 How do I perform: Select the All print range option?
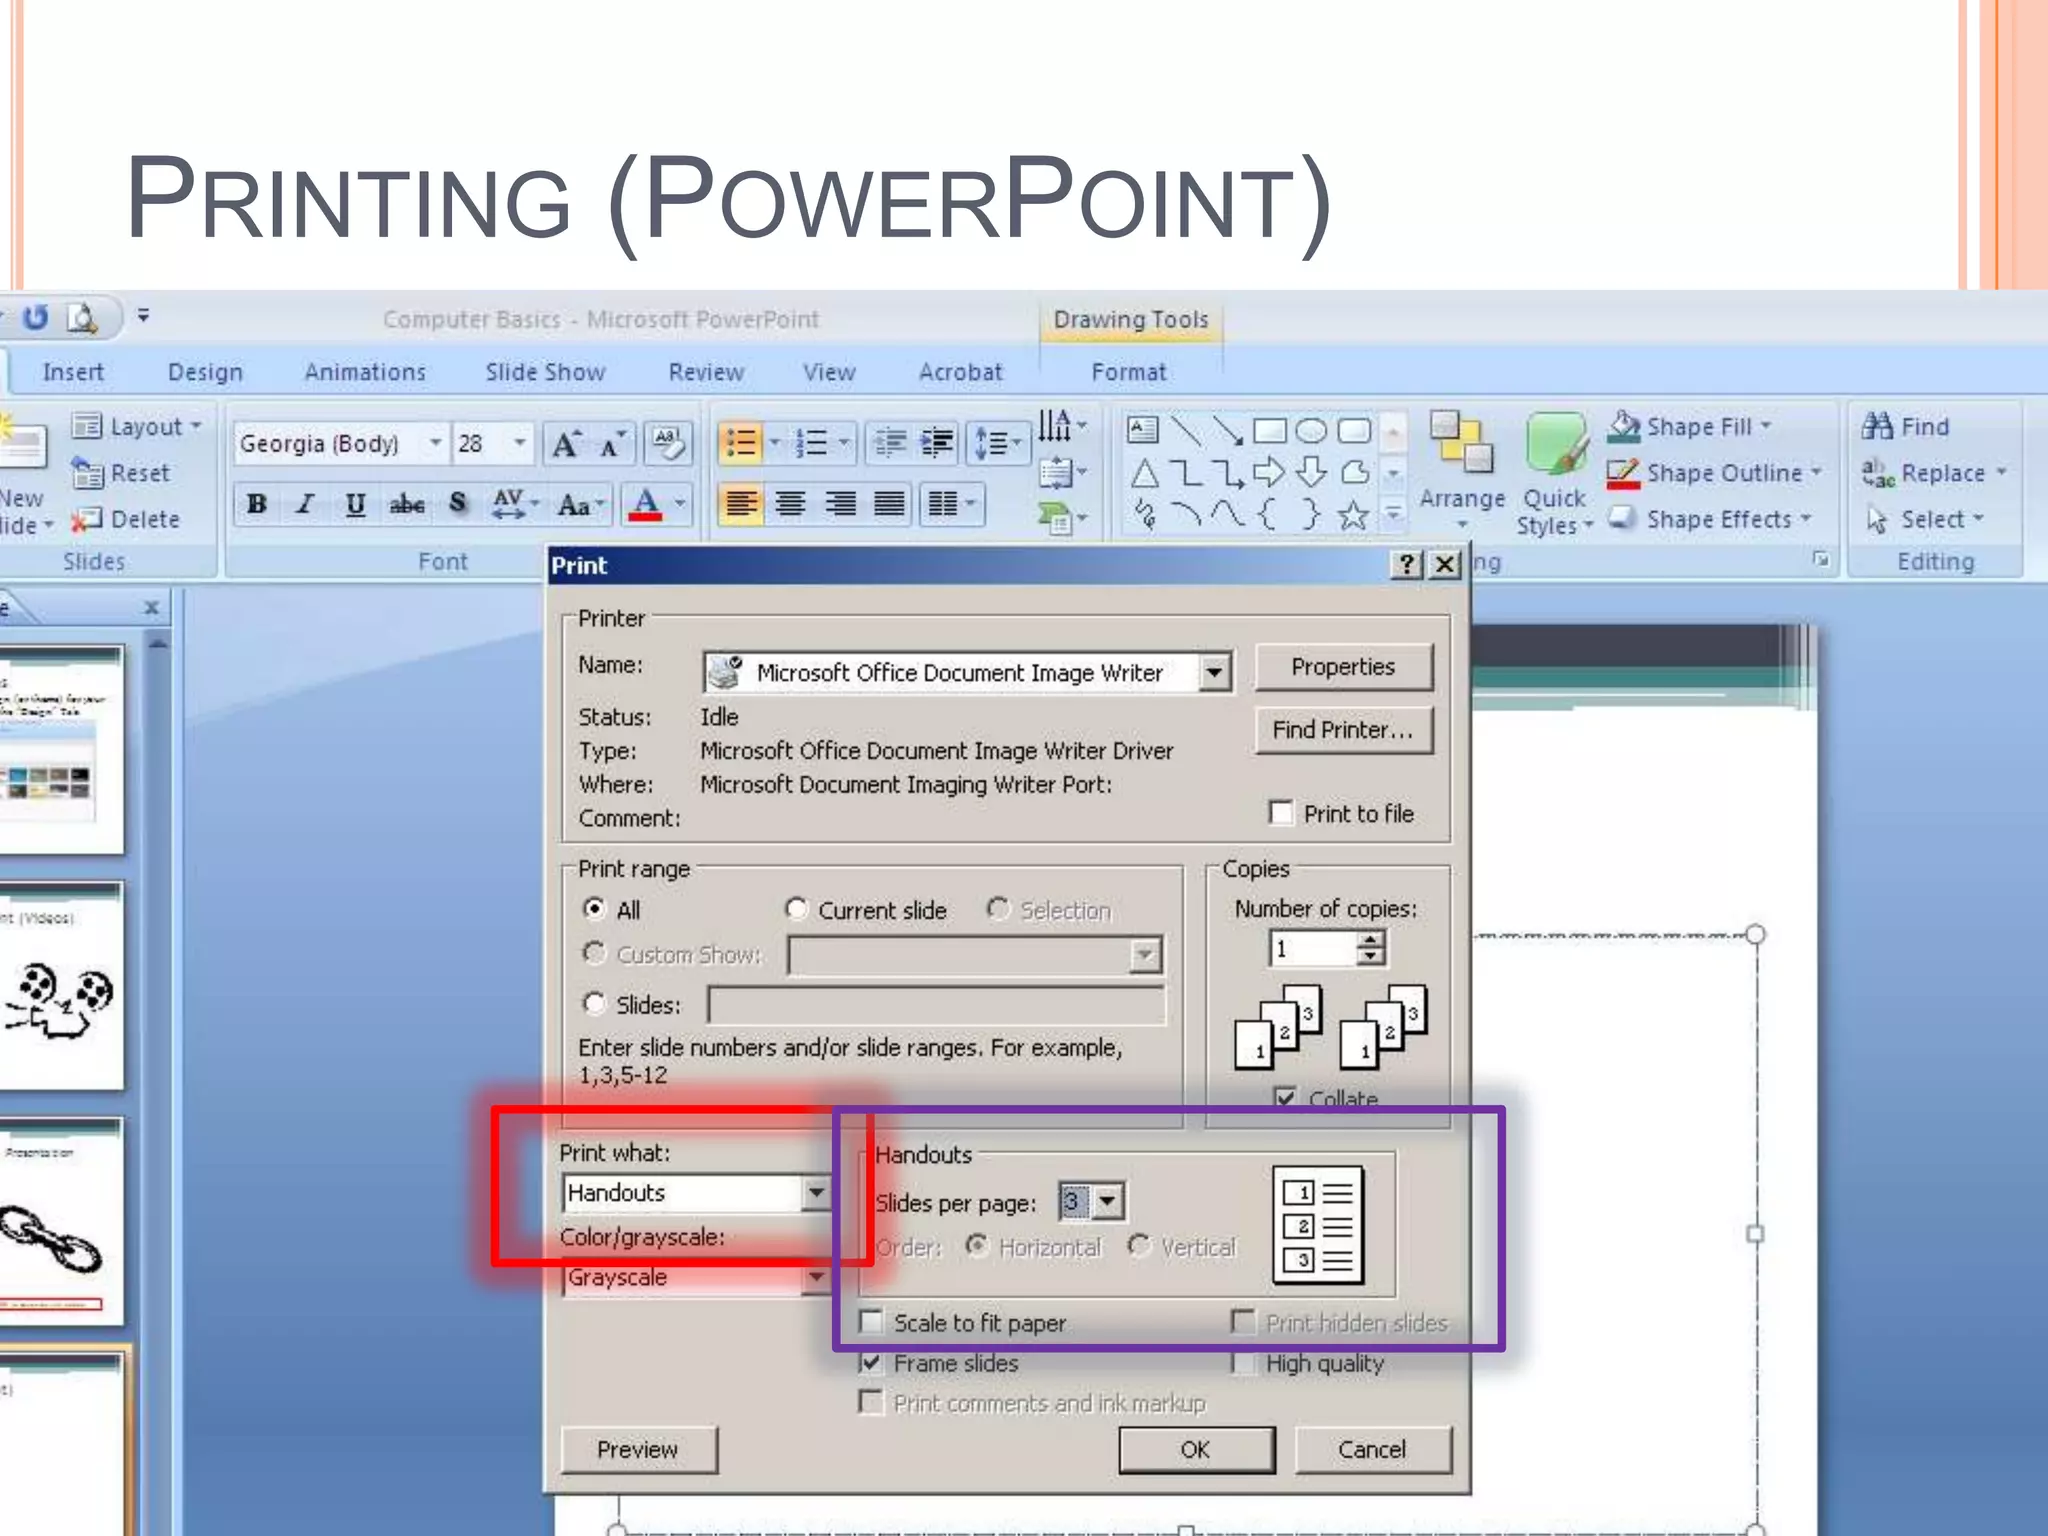pos(595,908)
